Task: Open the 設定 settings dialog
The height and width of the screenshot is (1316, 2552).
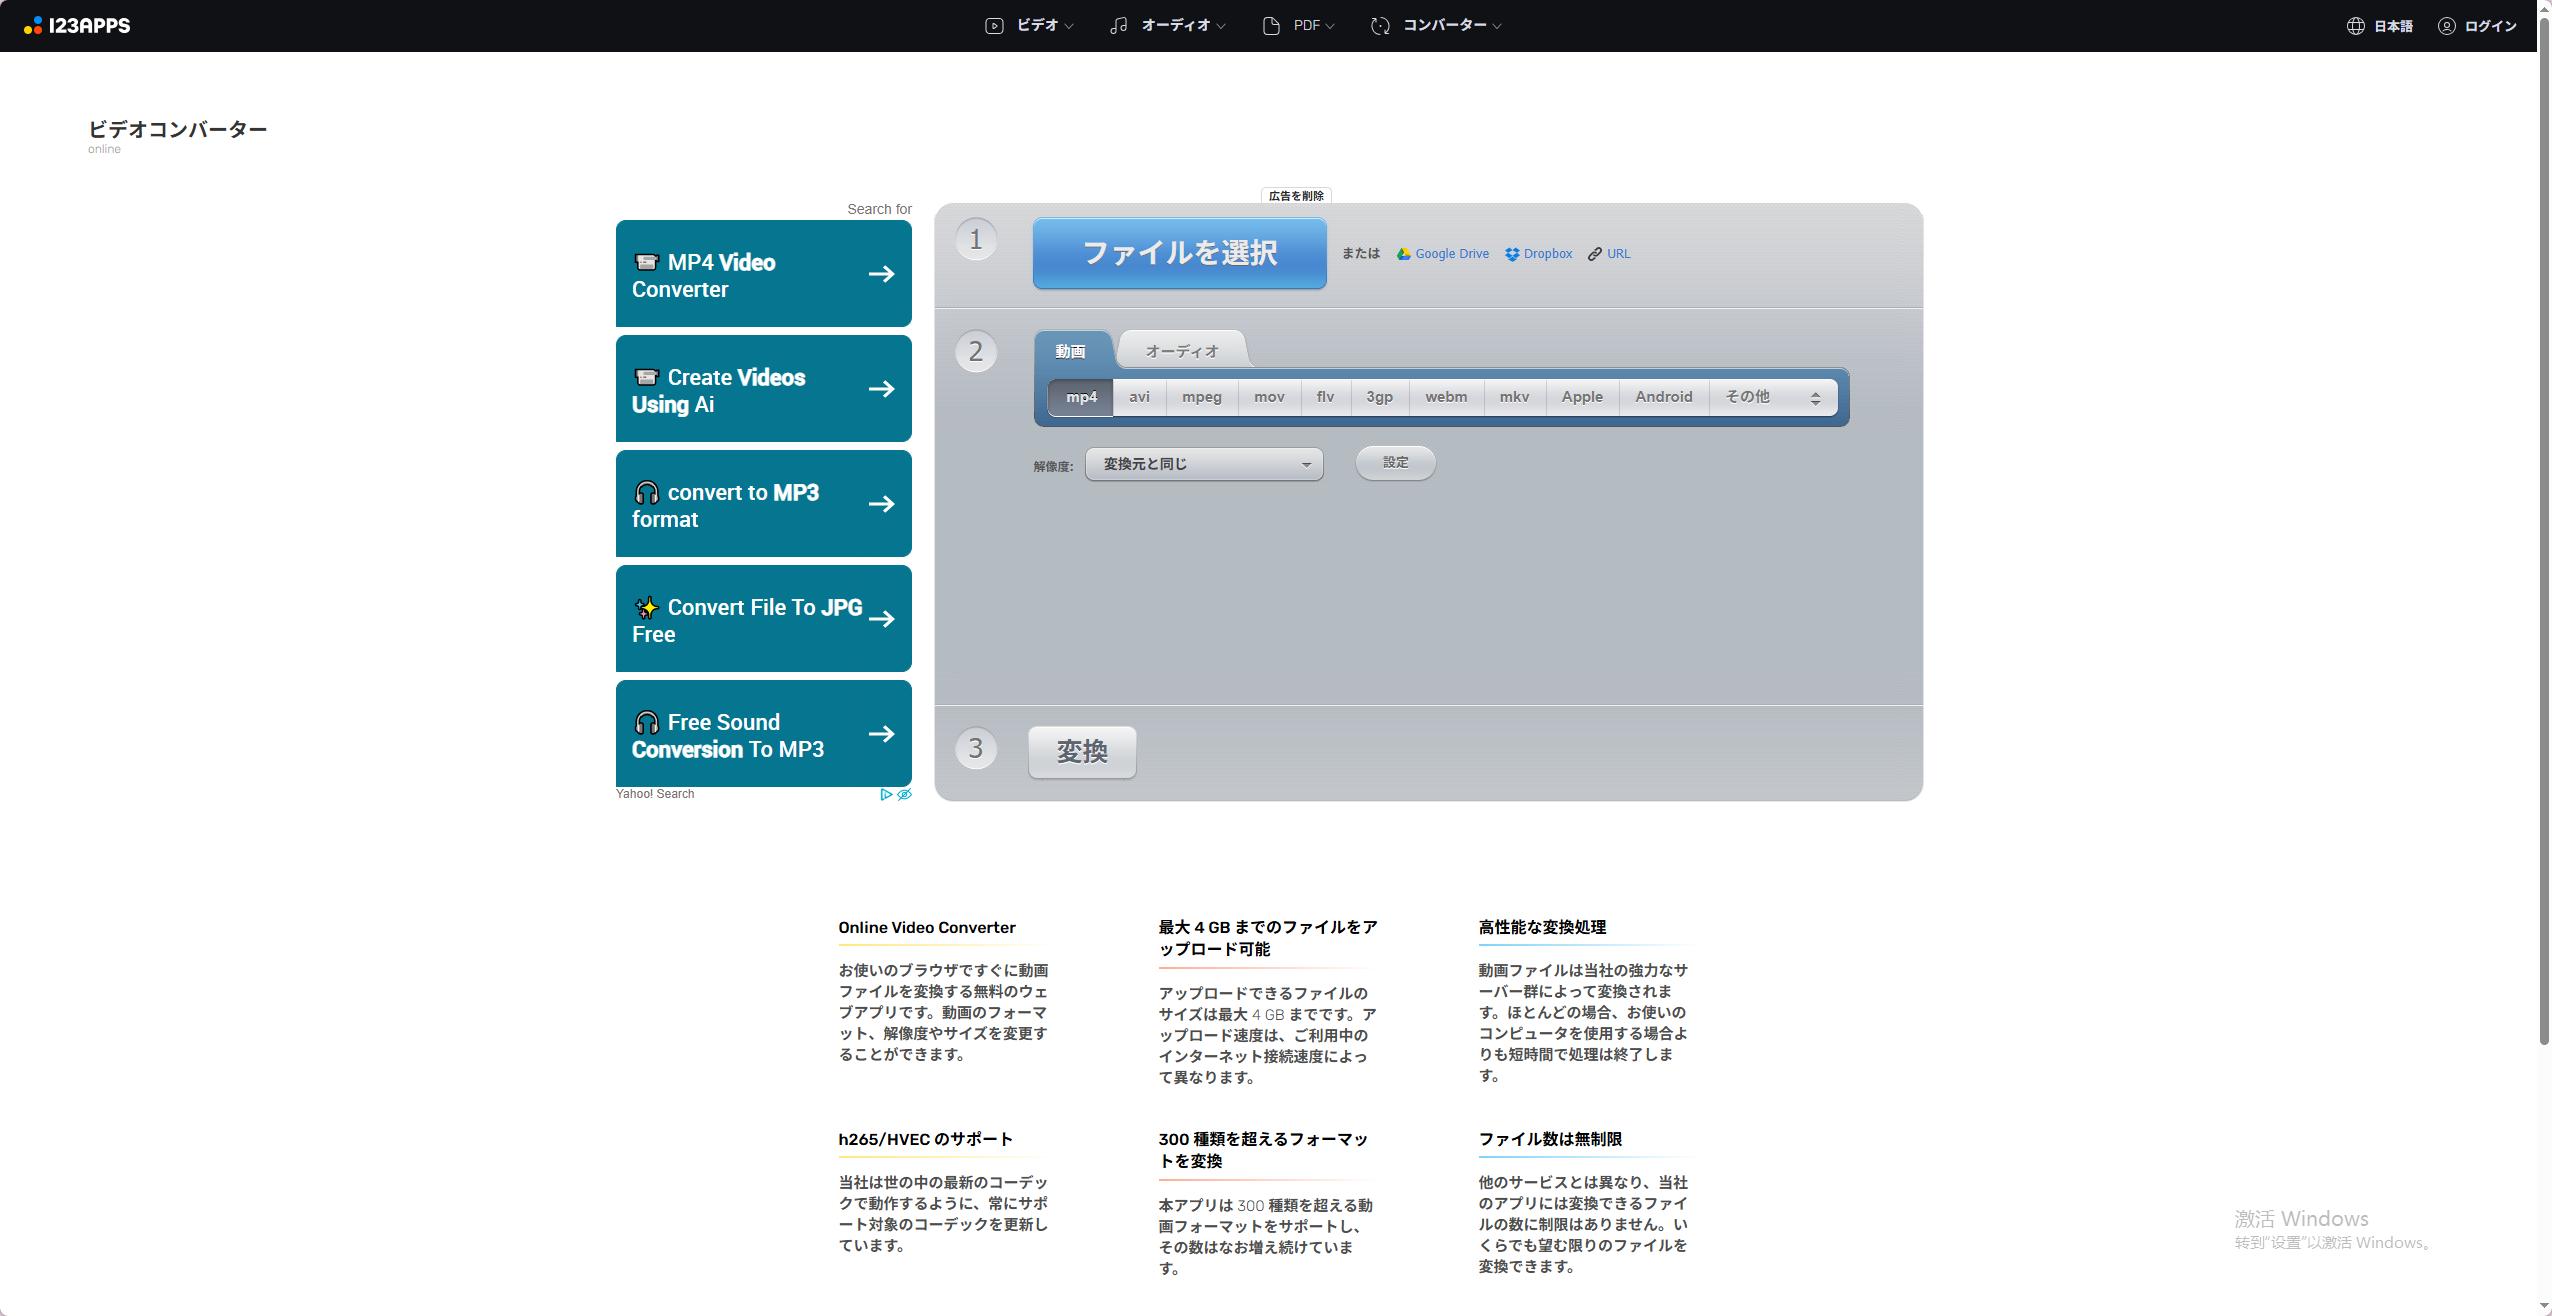Action: point(1395,462)
